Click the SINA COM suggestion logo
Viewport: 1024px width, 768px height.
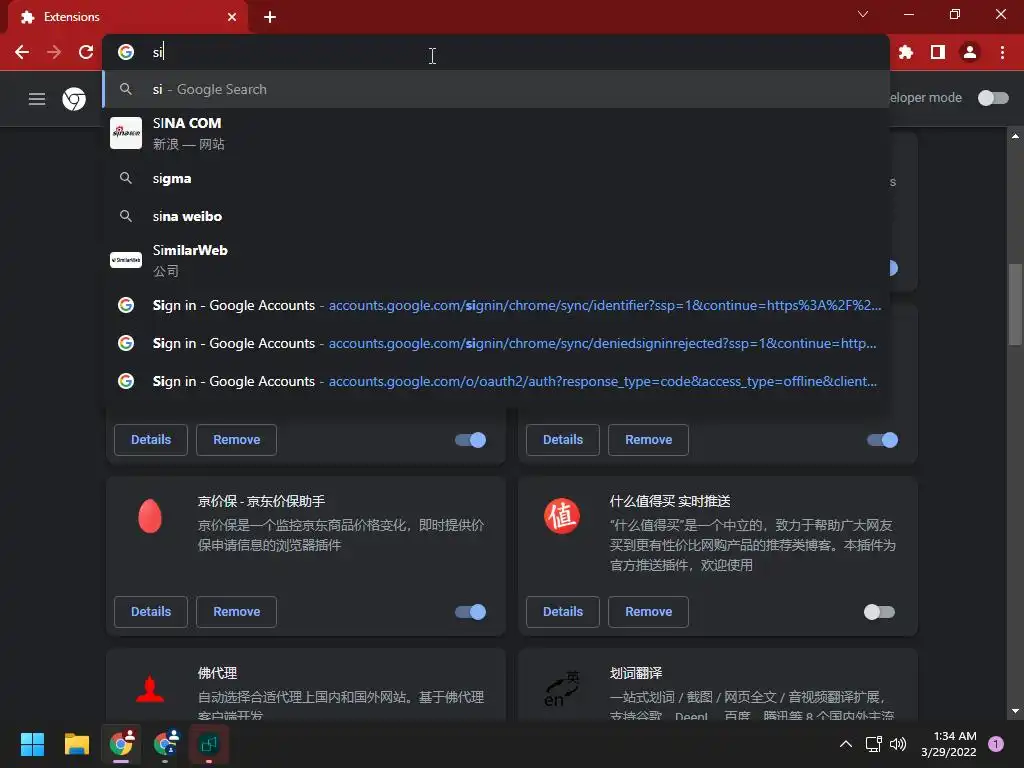click(126, 133)
